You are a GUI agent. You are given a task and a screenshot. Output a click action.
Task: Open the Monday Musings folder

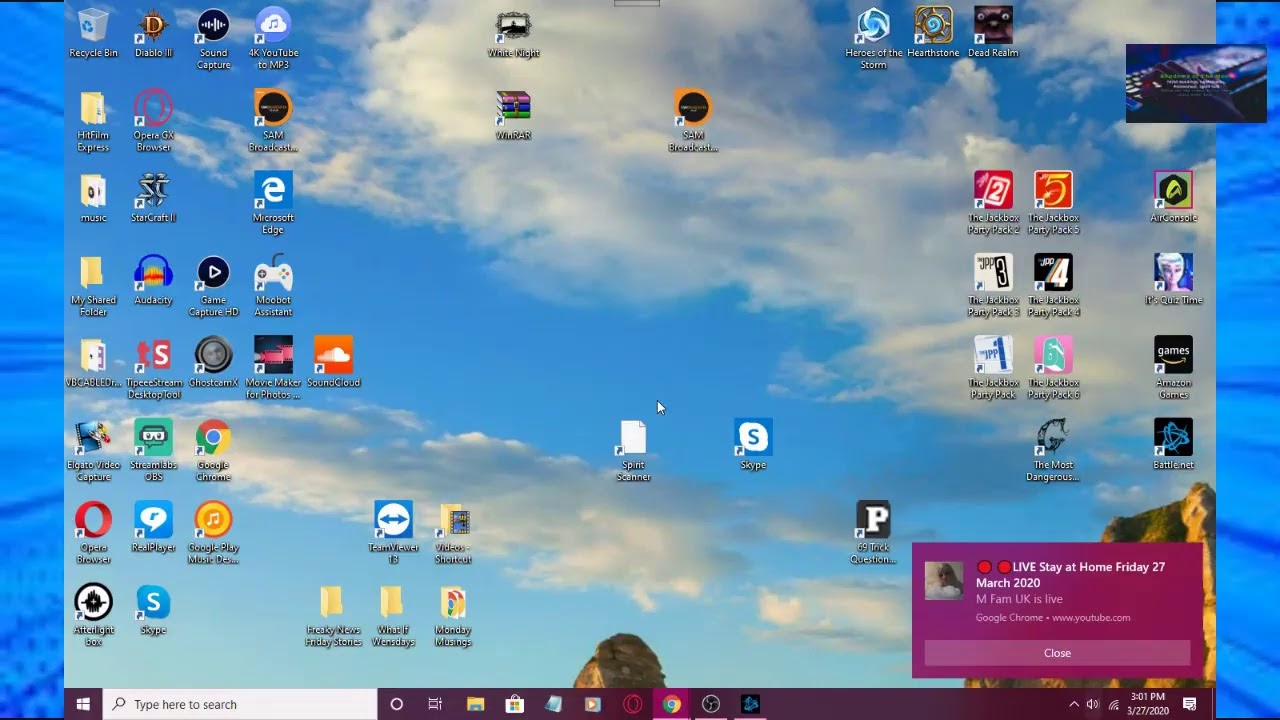click(453, 617)
